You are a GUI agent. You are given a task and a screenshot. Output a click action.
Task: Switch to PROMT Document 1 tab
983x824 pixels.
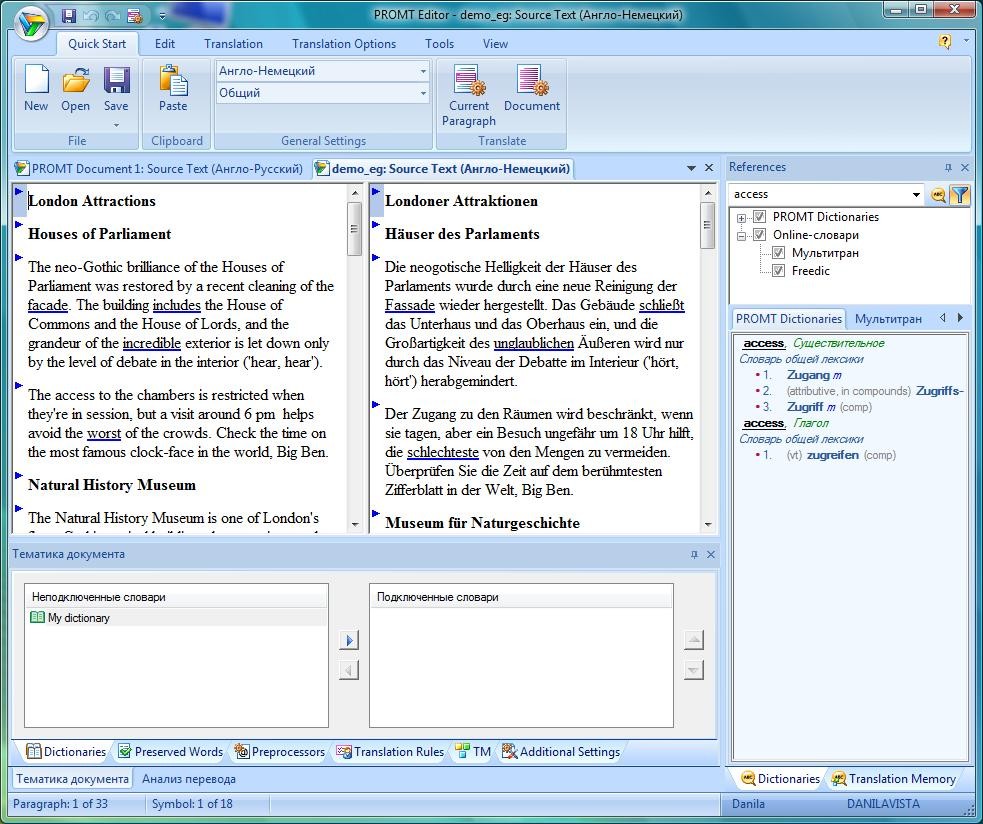[x=159, y=169]
